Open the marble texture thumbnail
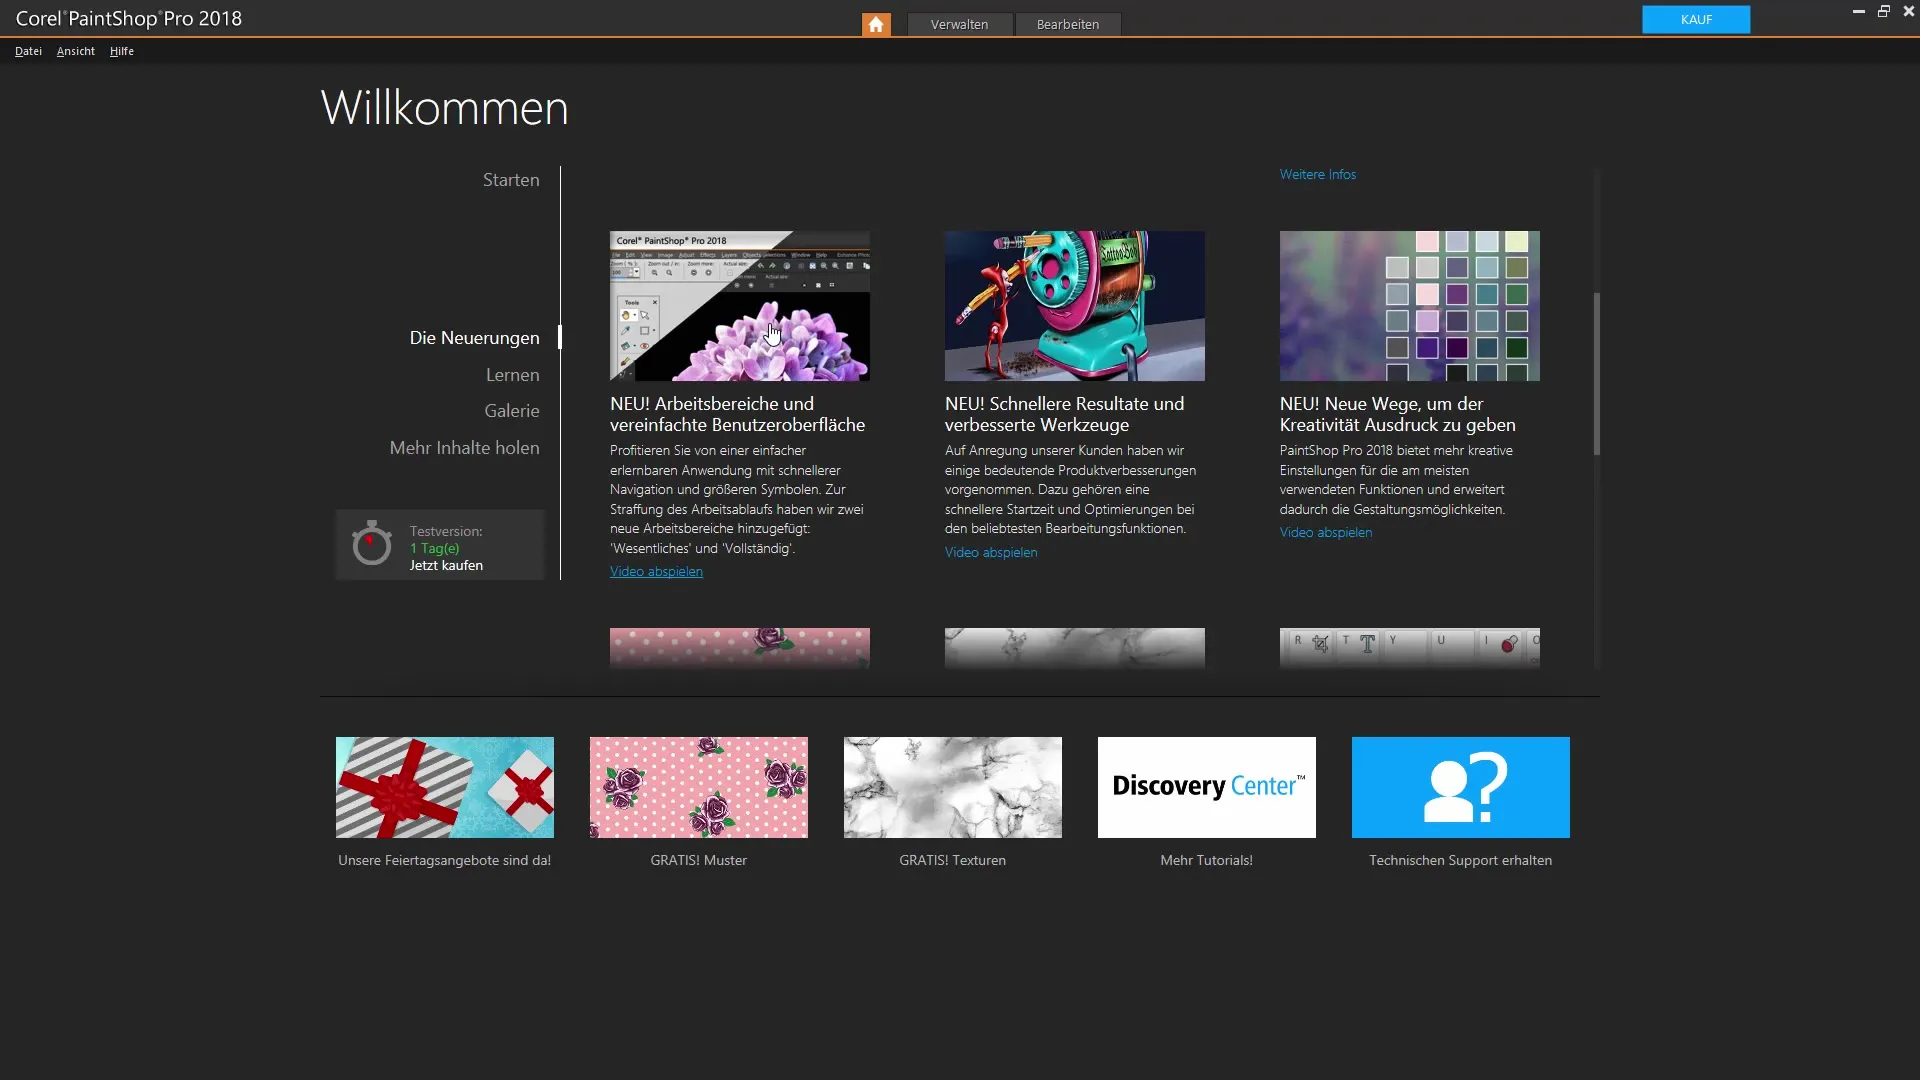 [x=953, y=788]
